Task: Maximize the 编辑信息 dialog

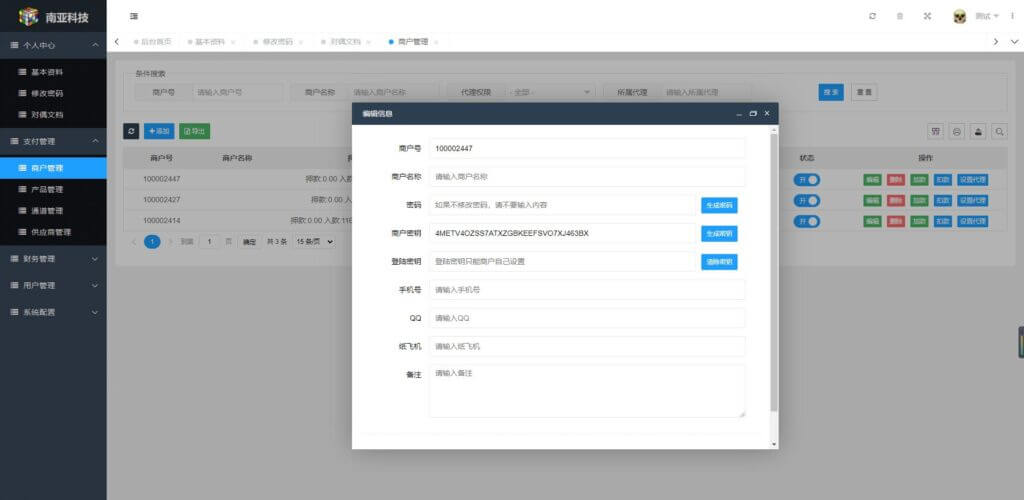Action: coord(753,114)
